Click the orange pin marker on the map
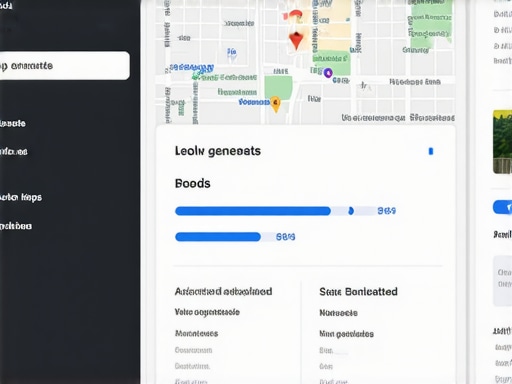The image size is (512, 384). 275,104
